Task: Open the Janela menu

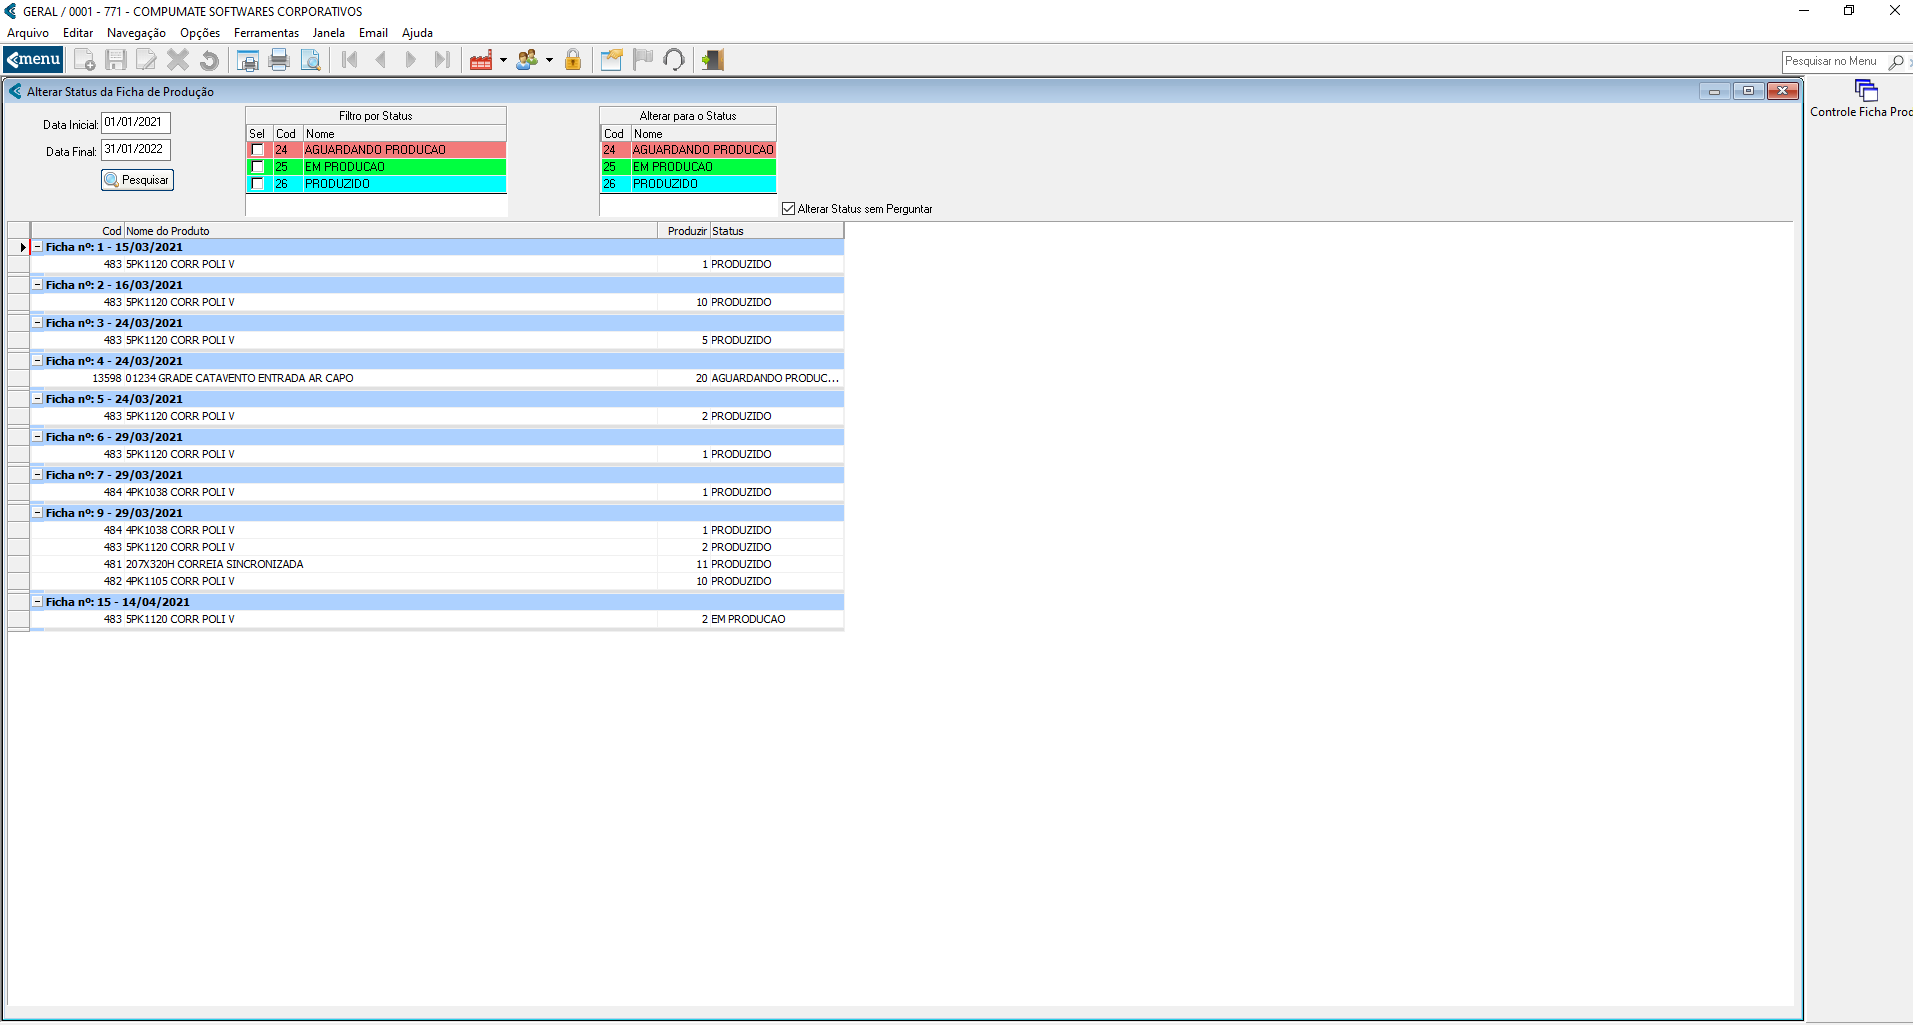Action: pyautogui.click(x=328, y=33)
